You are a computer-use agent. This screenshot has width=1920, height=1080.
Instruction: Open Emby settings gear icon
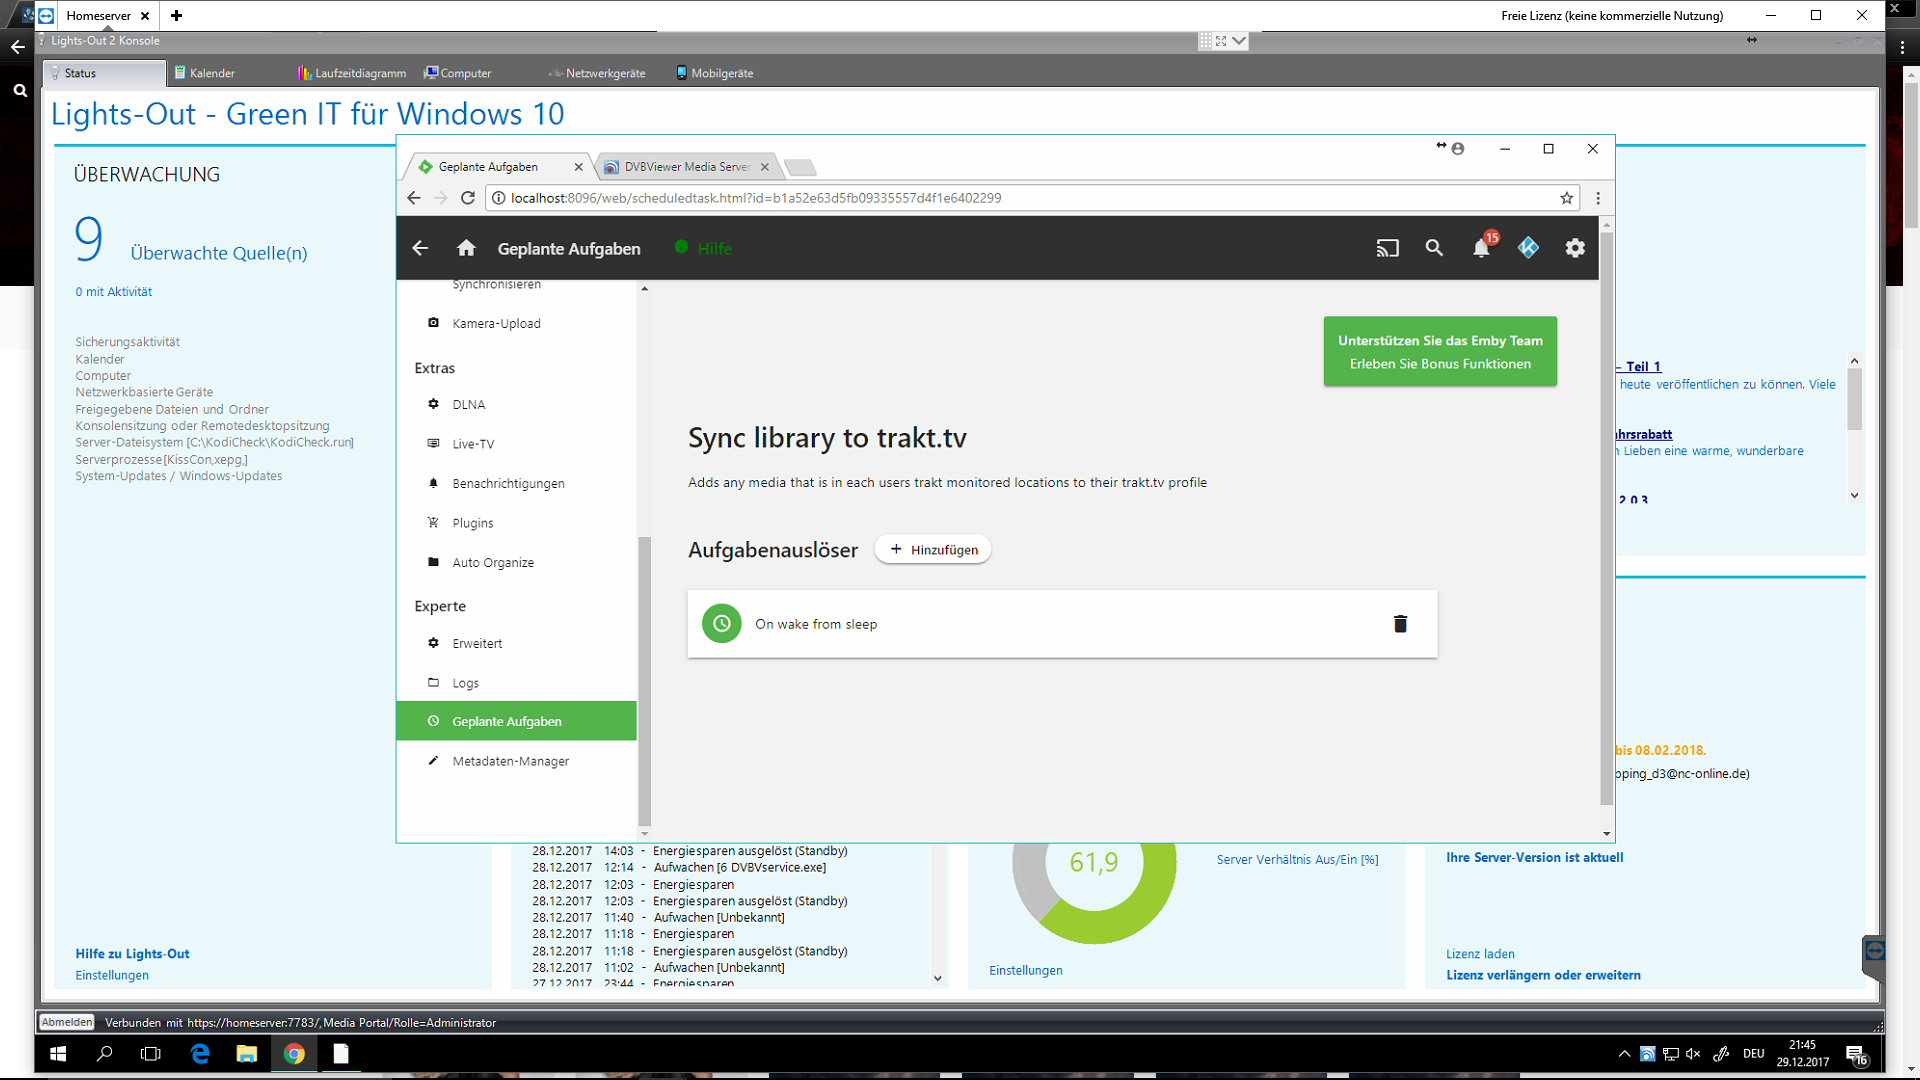click(x=1575, y=248)
